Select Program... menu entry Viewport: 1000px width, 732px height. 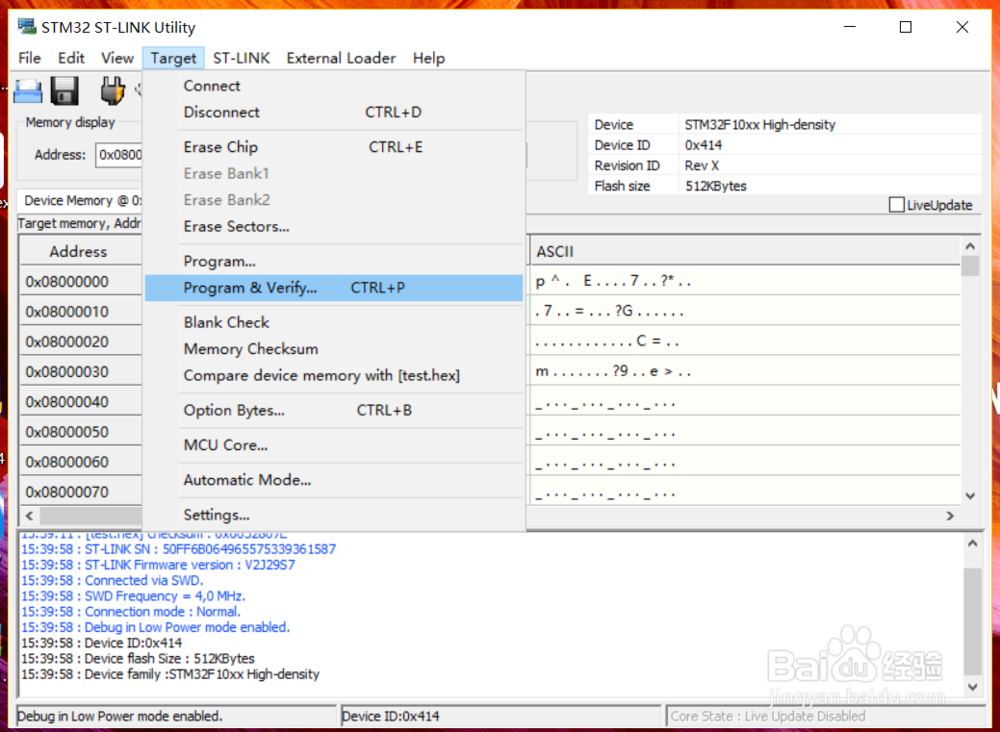(334, 261)
